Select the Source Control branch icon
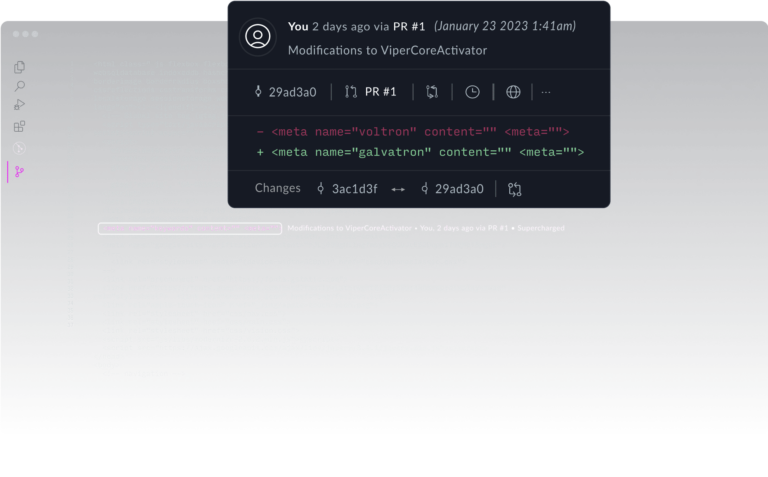 tap(19, 172)
